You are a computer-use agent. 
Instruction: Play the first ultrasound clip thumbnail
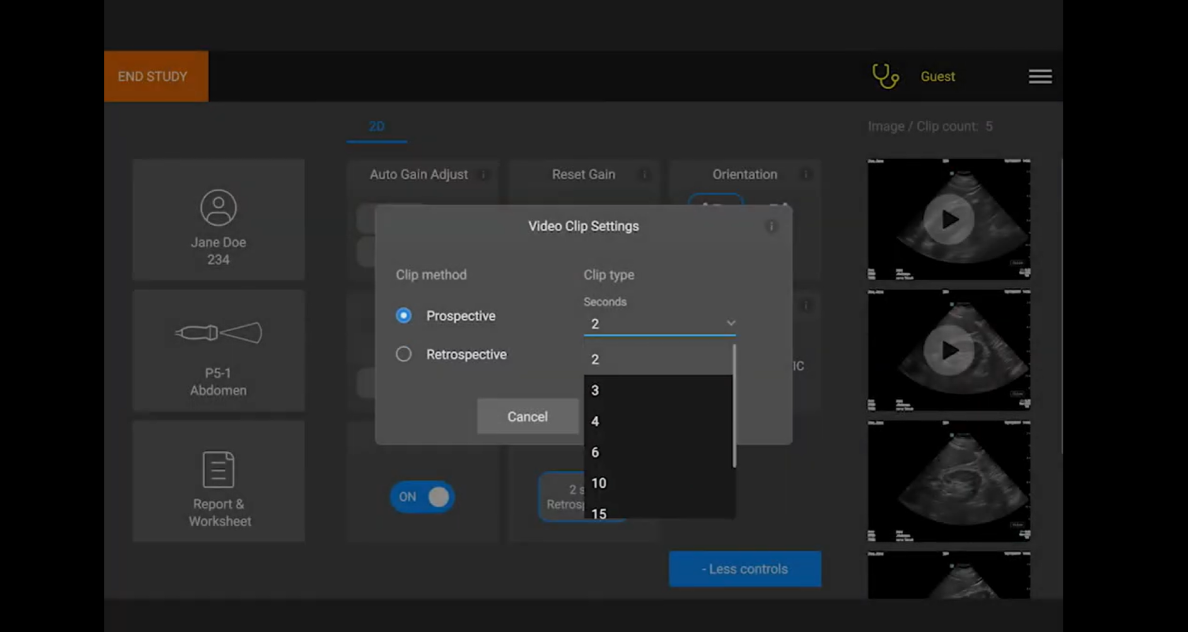947,218
